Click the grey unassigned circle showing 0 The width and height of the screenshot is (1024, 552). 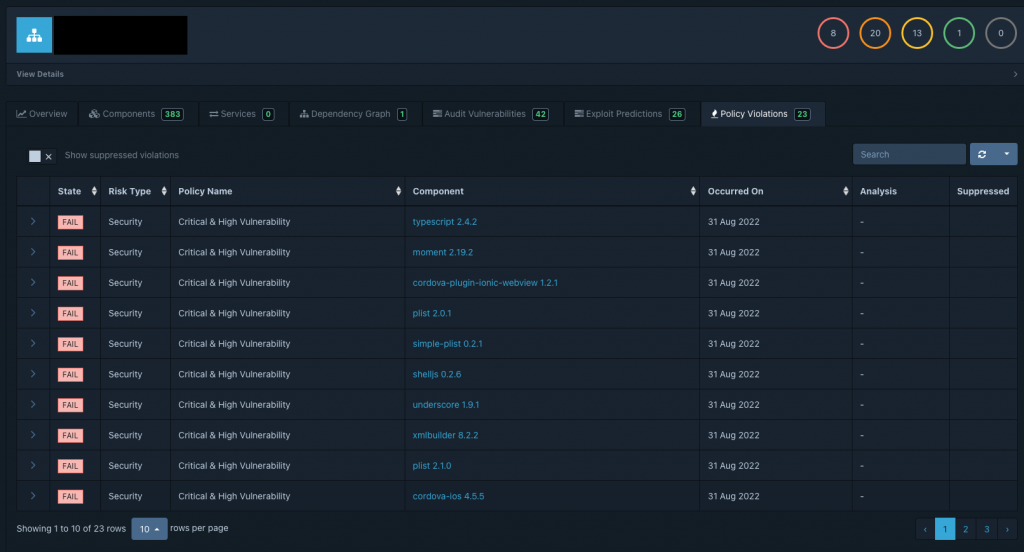pos(1000,33)
